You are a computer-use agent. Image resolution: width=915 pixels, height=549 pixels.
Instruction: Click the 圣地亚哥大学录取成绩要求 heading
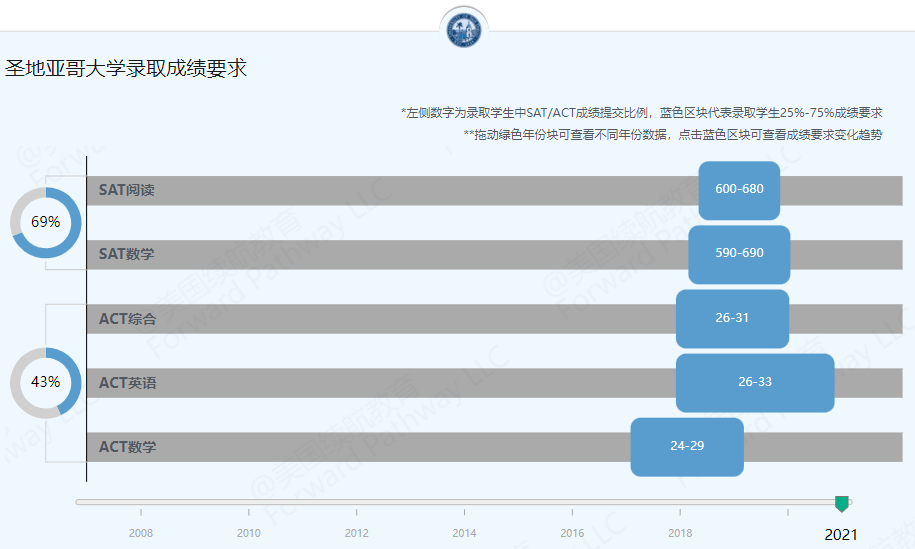pos(126,68)
